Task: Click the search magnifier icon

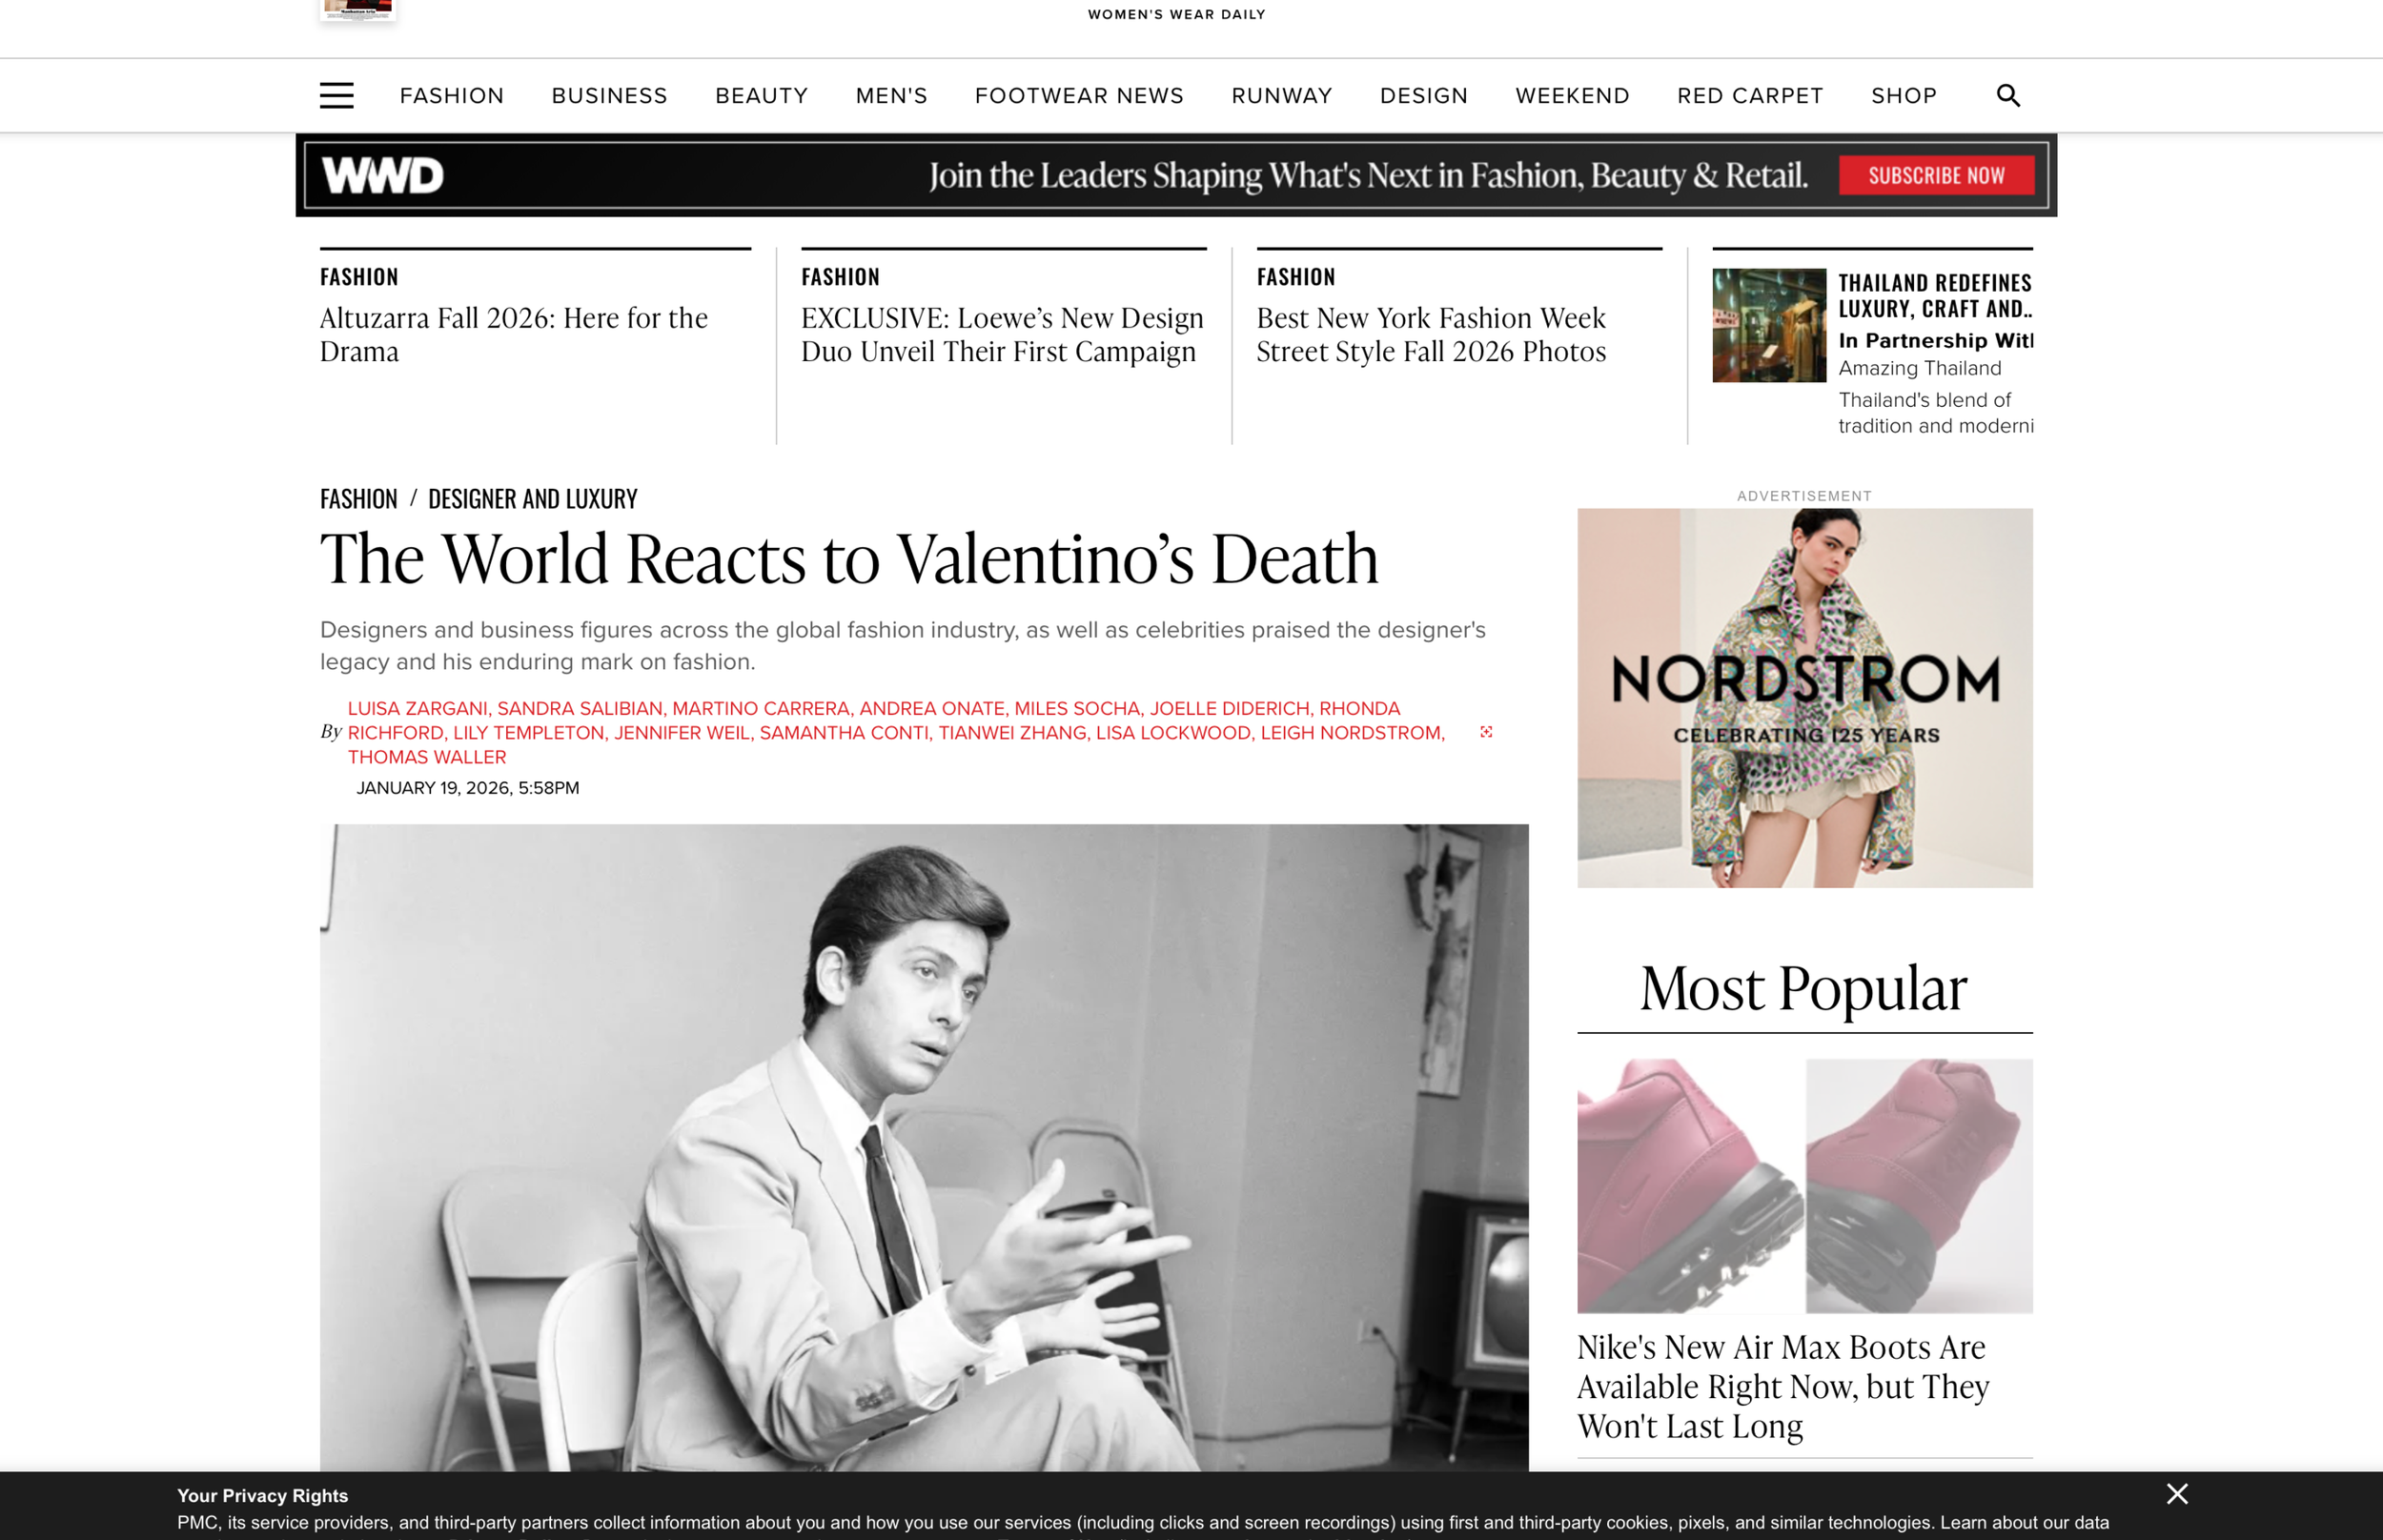Action: 2007,95
